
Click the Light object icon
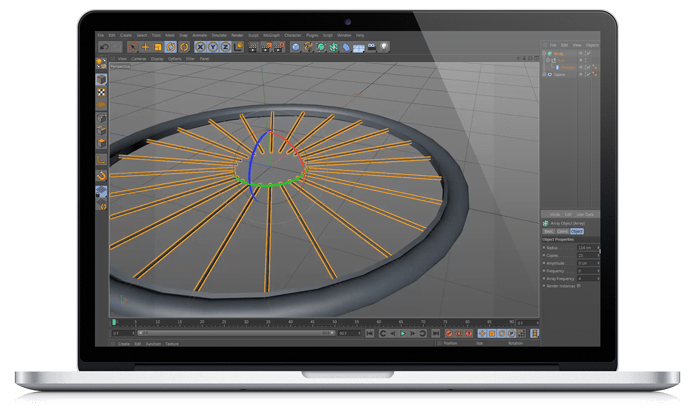click(385, 46)
